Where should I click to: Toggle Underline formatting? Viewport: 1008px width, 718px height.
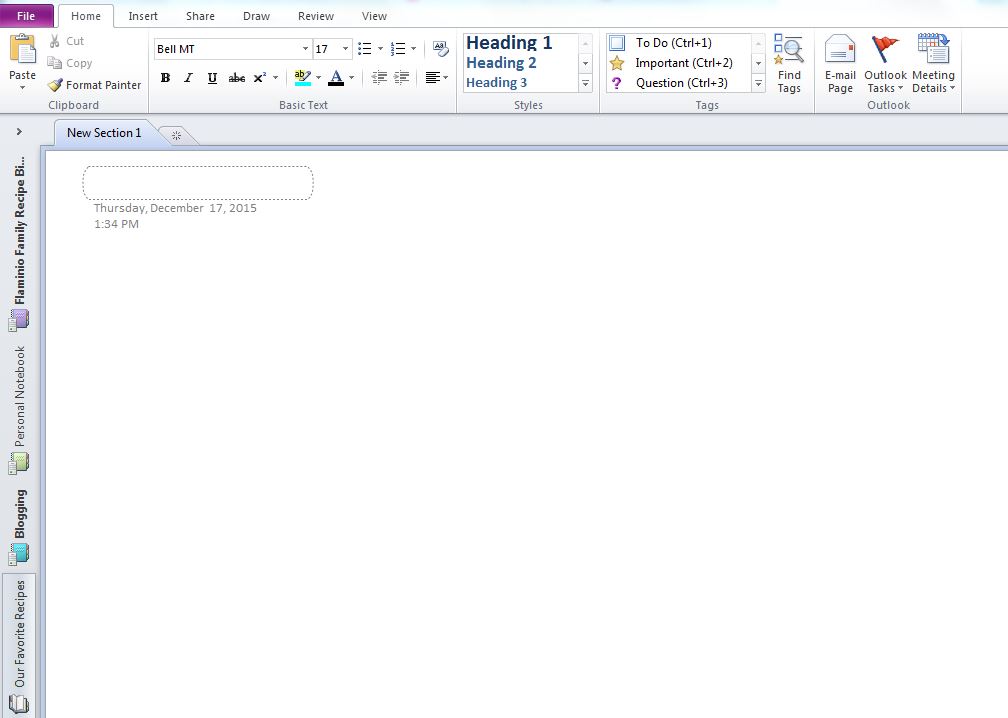tap(212, 78)
